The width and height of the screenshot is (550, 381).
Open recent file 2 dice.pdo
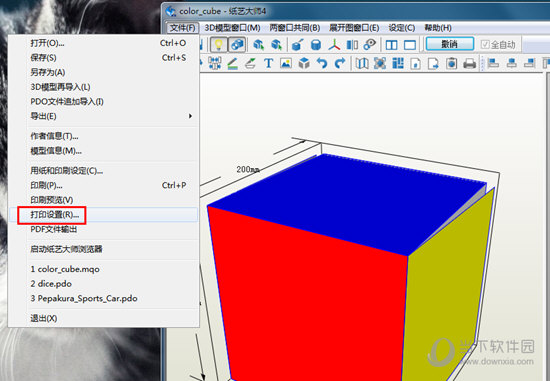click(x=103, y=284)
